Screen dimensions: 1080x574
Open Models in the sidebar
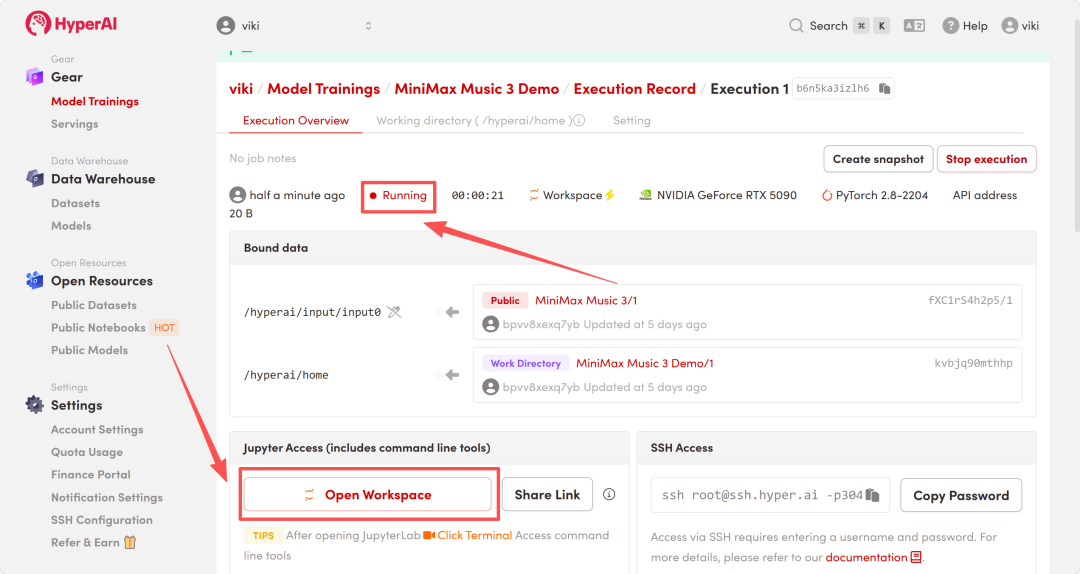coord(71,225)
